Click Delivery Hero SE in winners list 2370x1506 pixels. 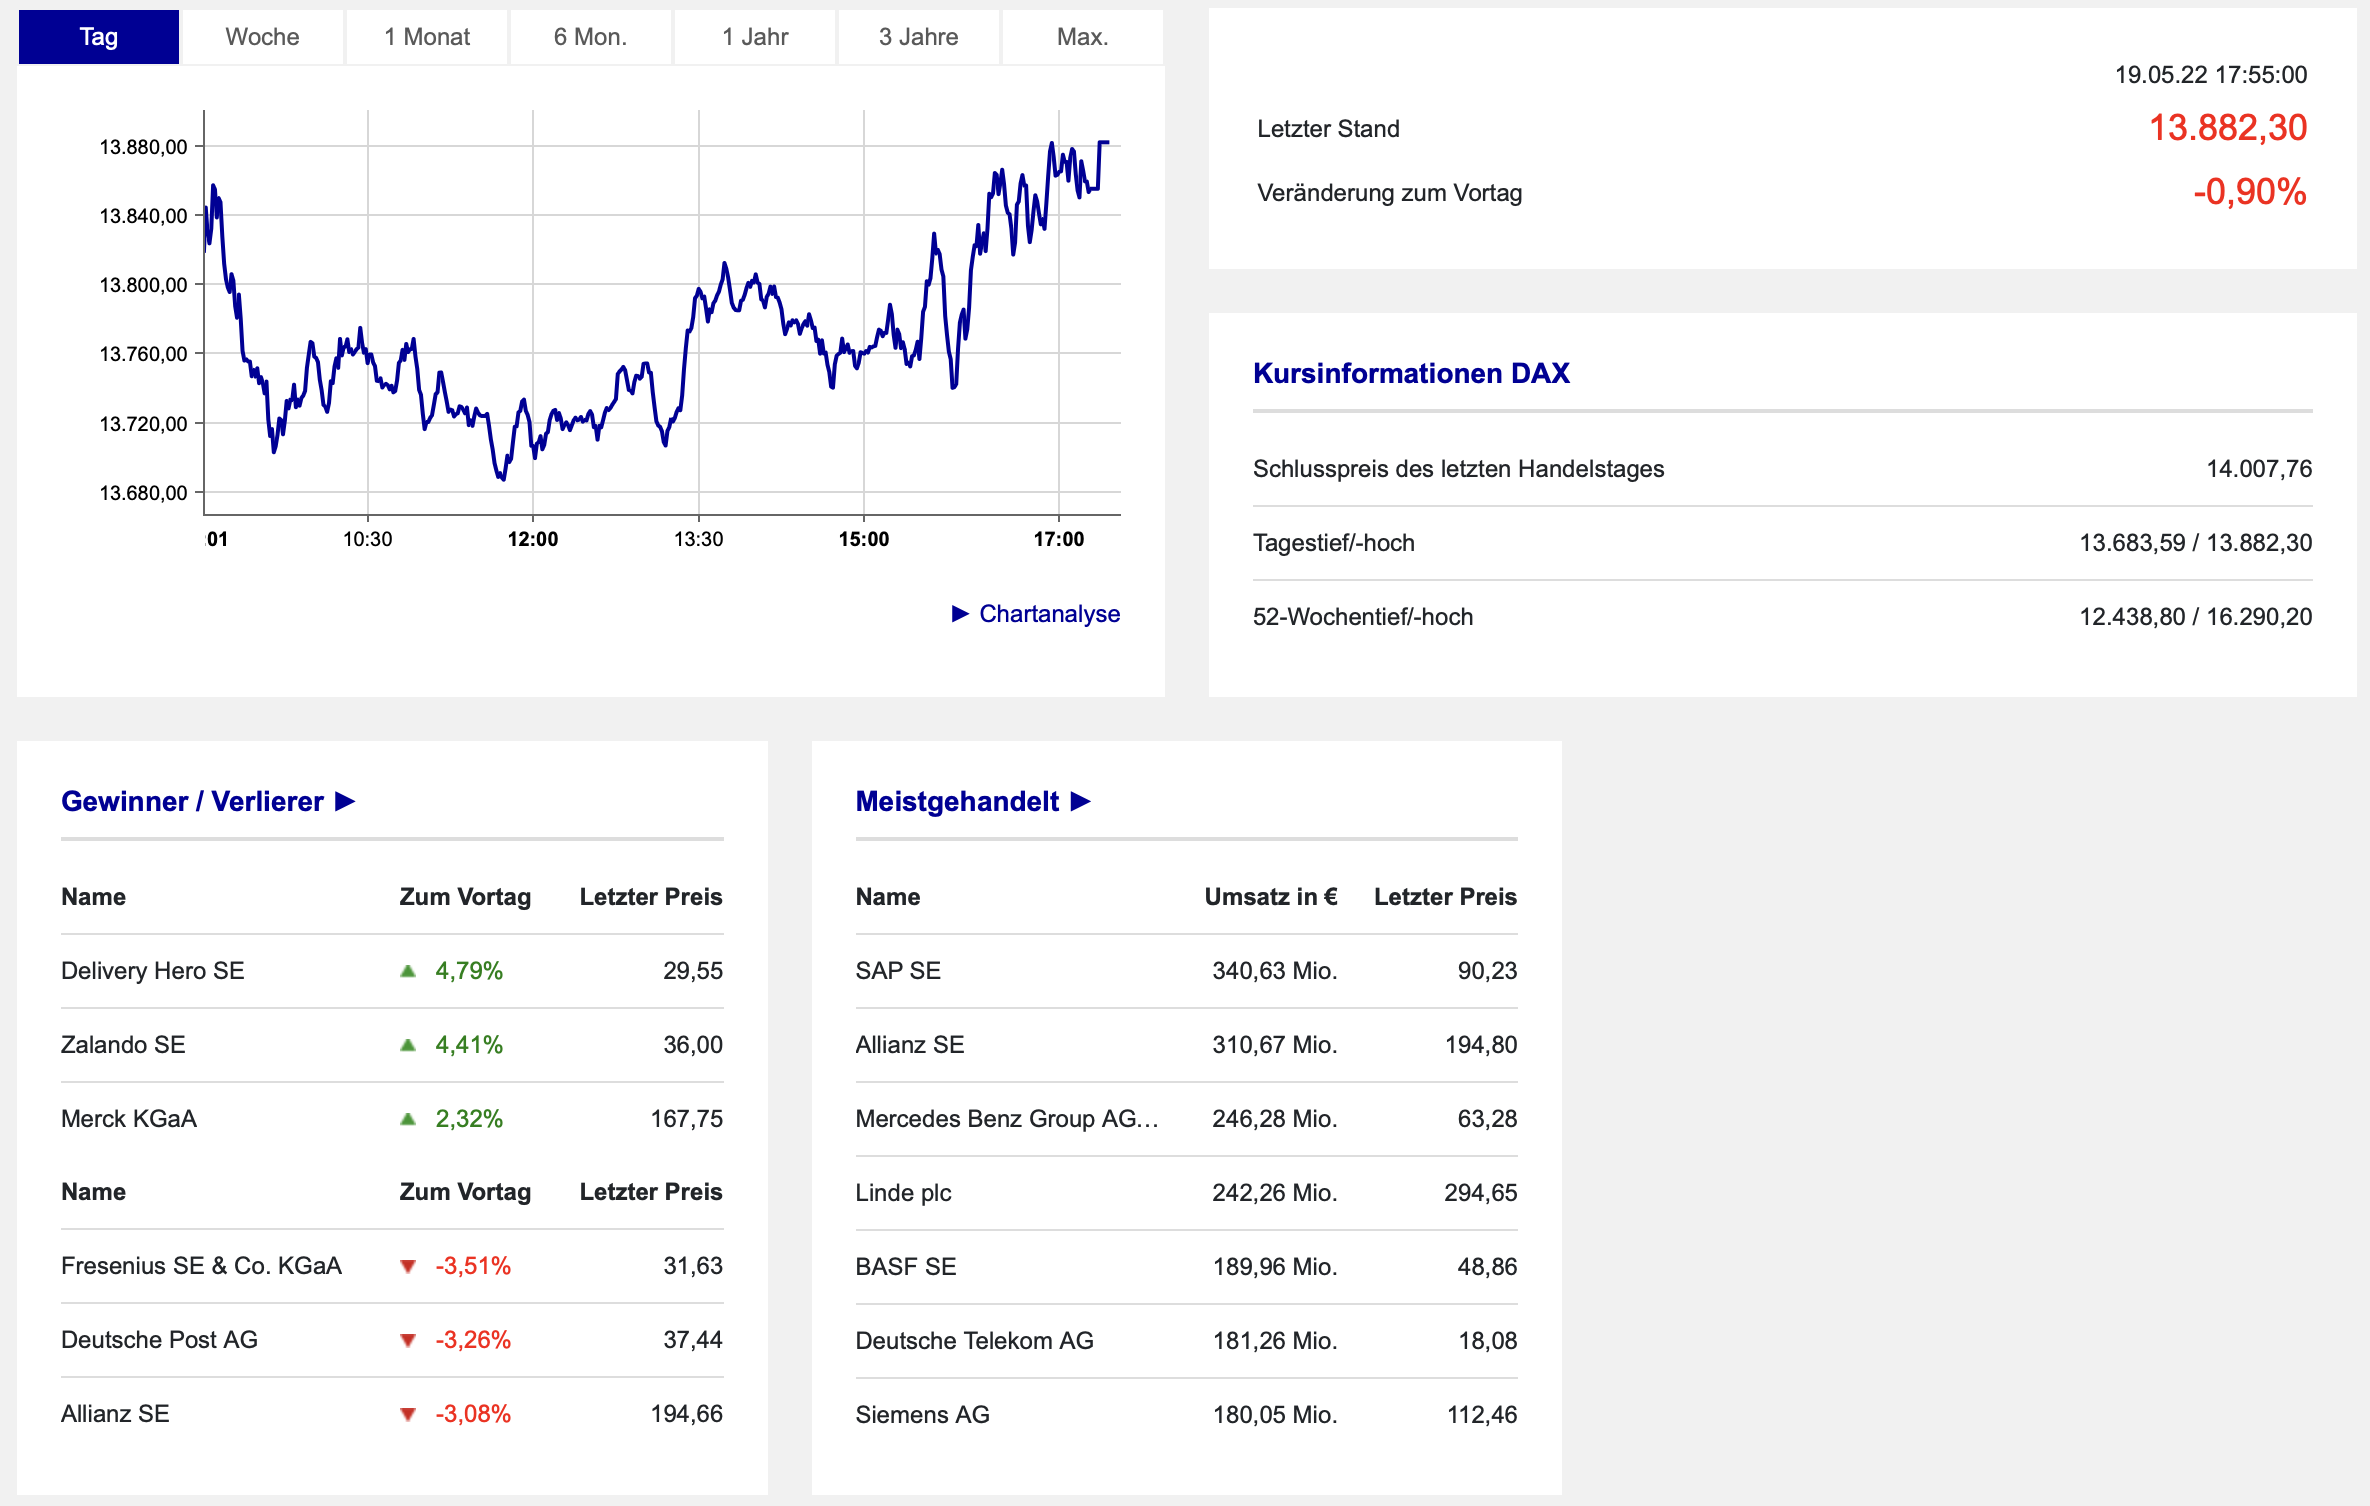click(153, 971)
